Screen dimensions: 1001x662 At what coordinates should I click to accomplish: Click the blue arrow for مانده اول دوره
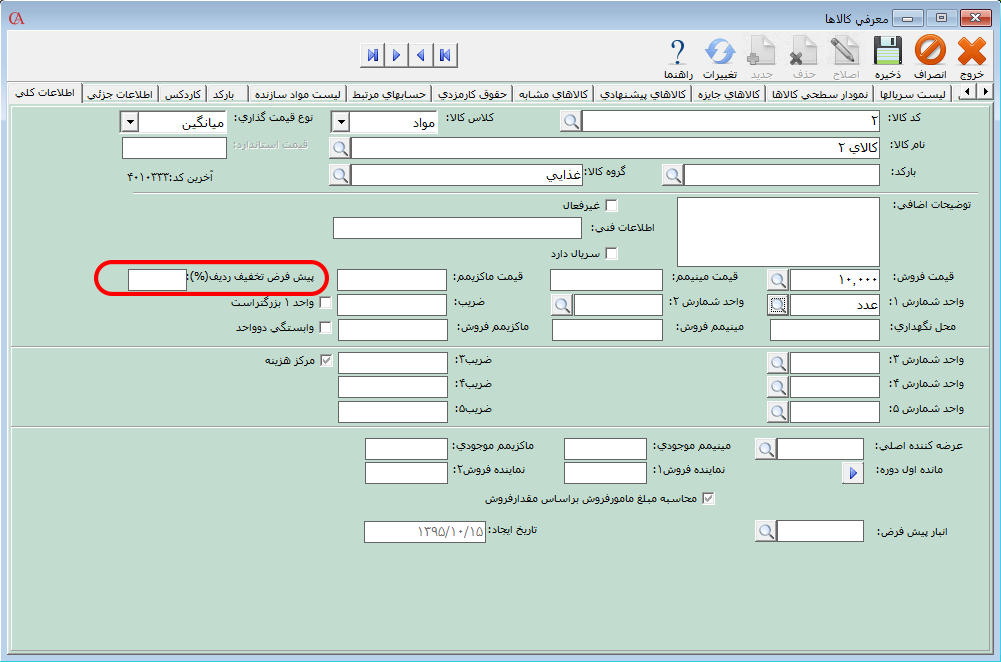[852, 474]
